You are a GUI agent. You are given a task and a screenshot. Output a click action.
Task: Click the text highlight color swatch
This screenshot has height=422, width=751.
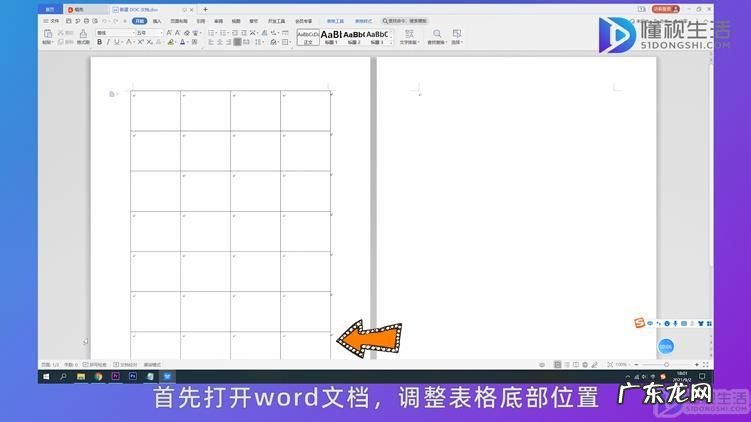point(171,42)
